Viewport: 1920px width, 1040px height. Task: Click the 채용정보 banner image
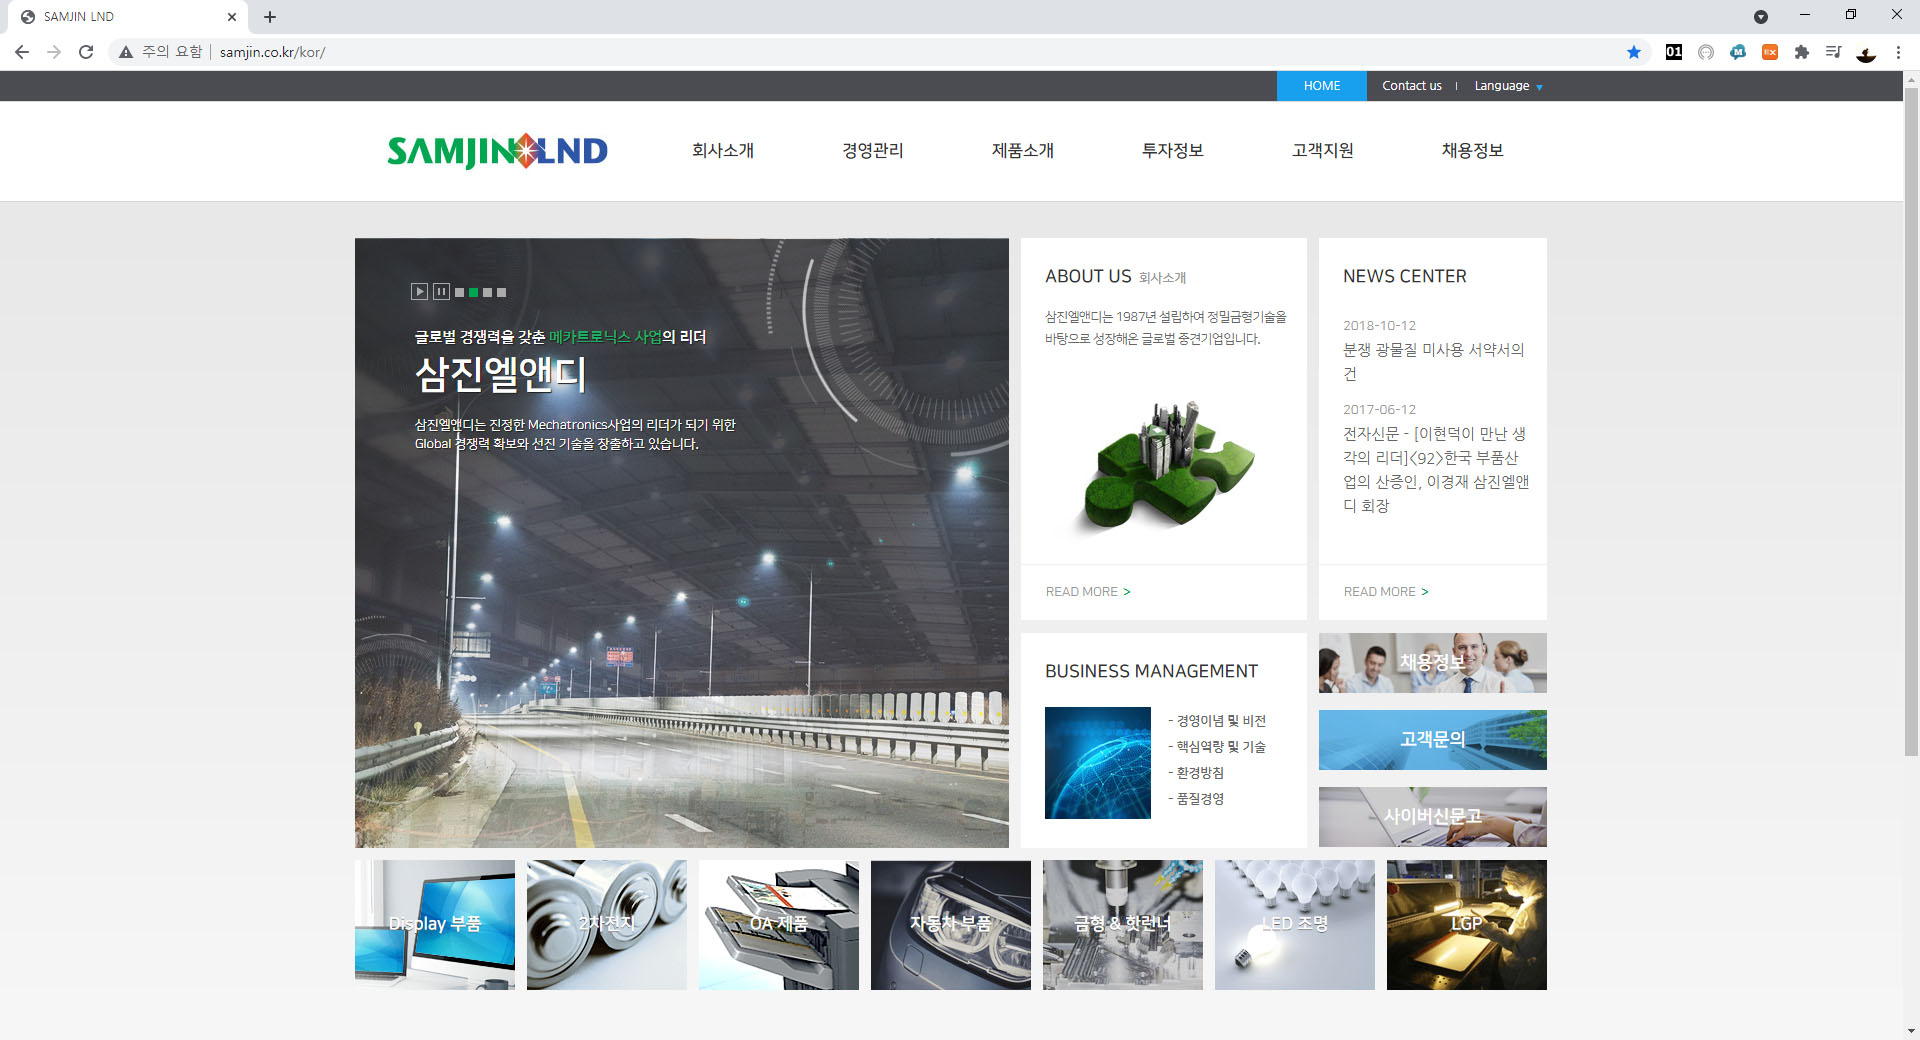click(1433, 663)
